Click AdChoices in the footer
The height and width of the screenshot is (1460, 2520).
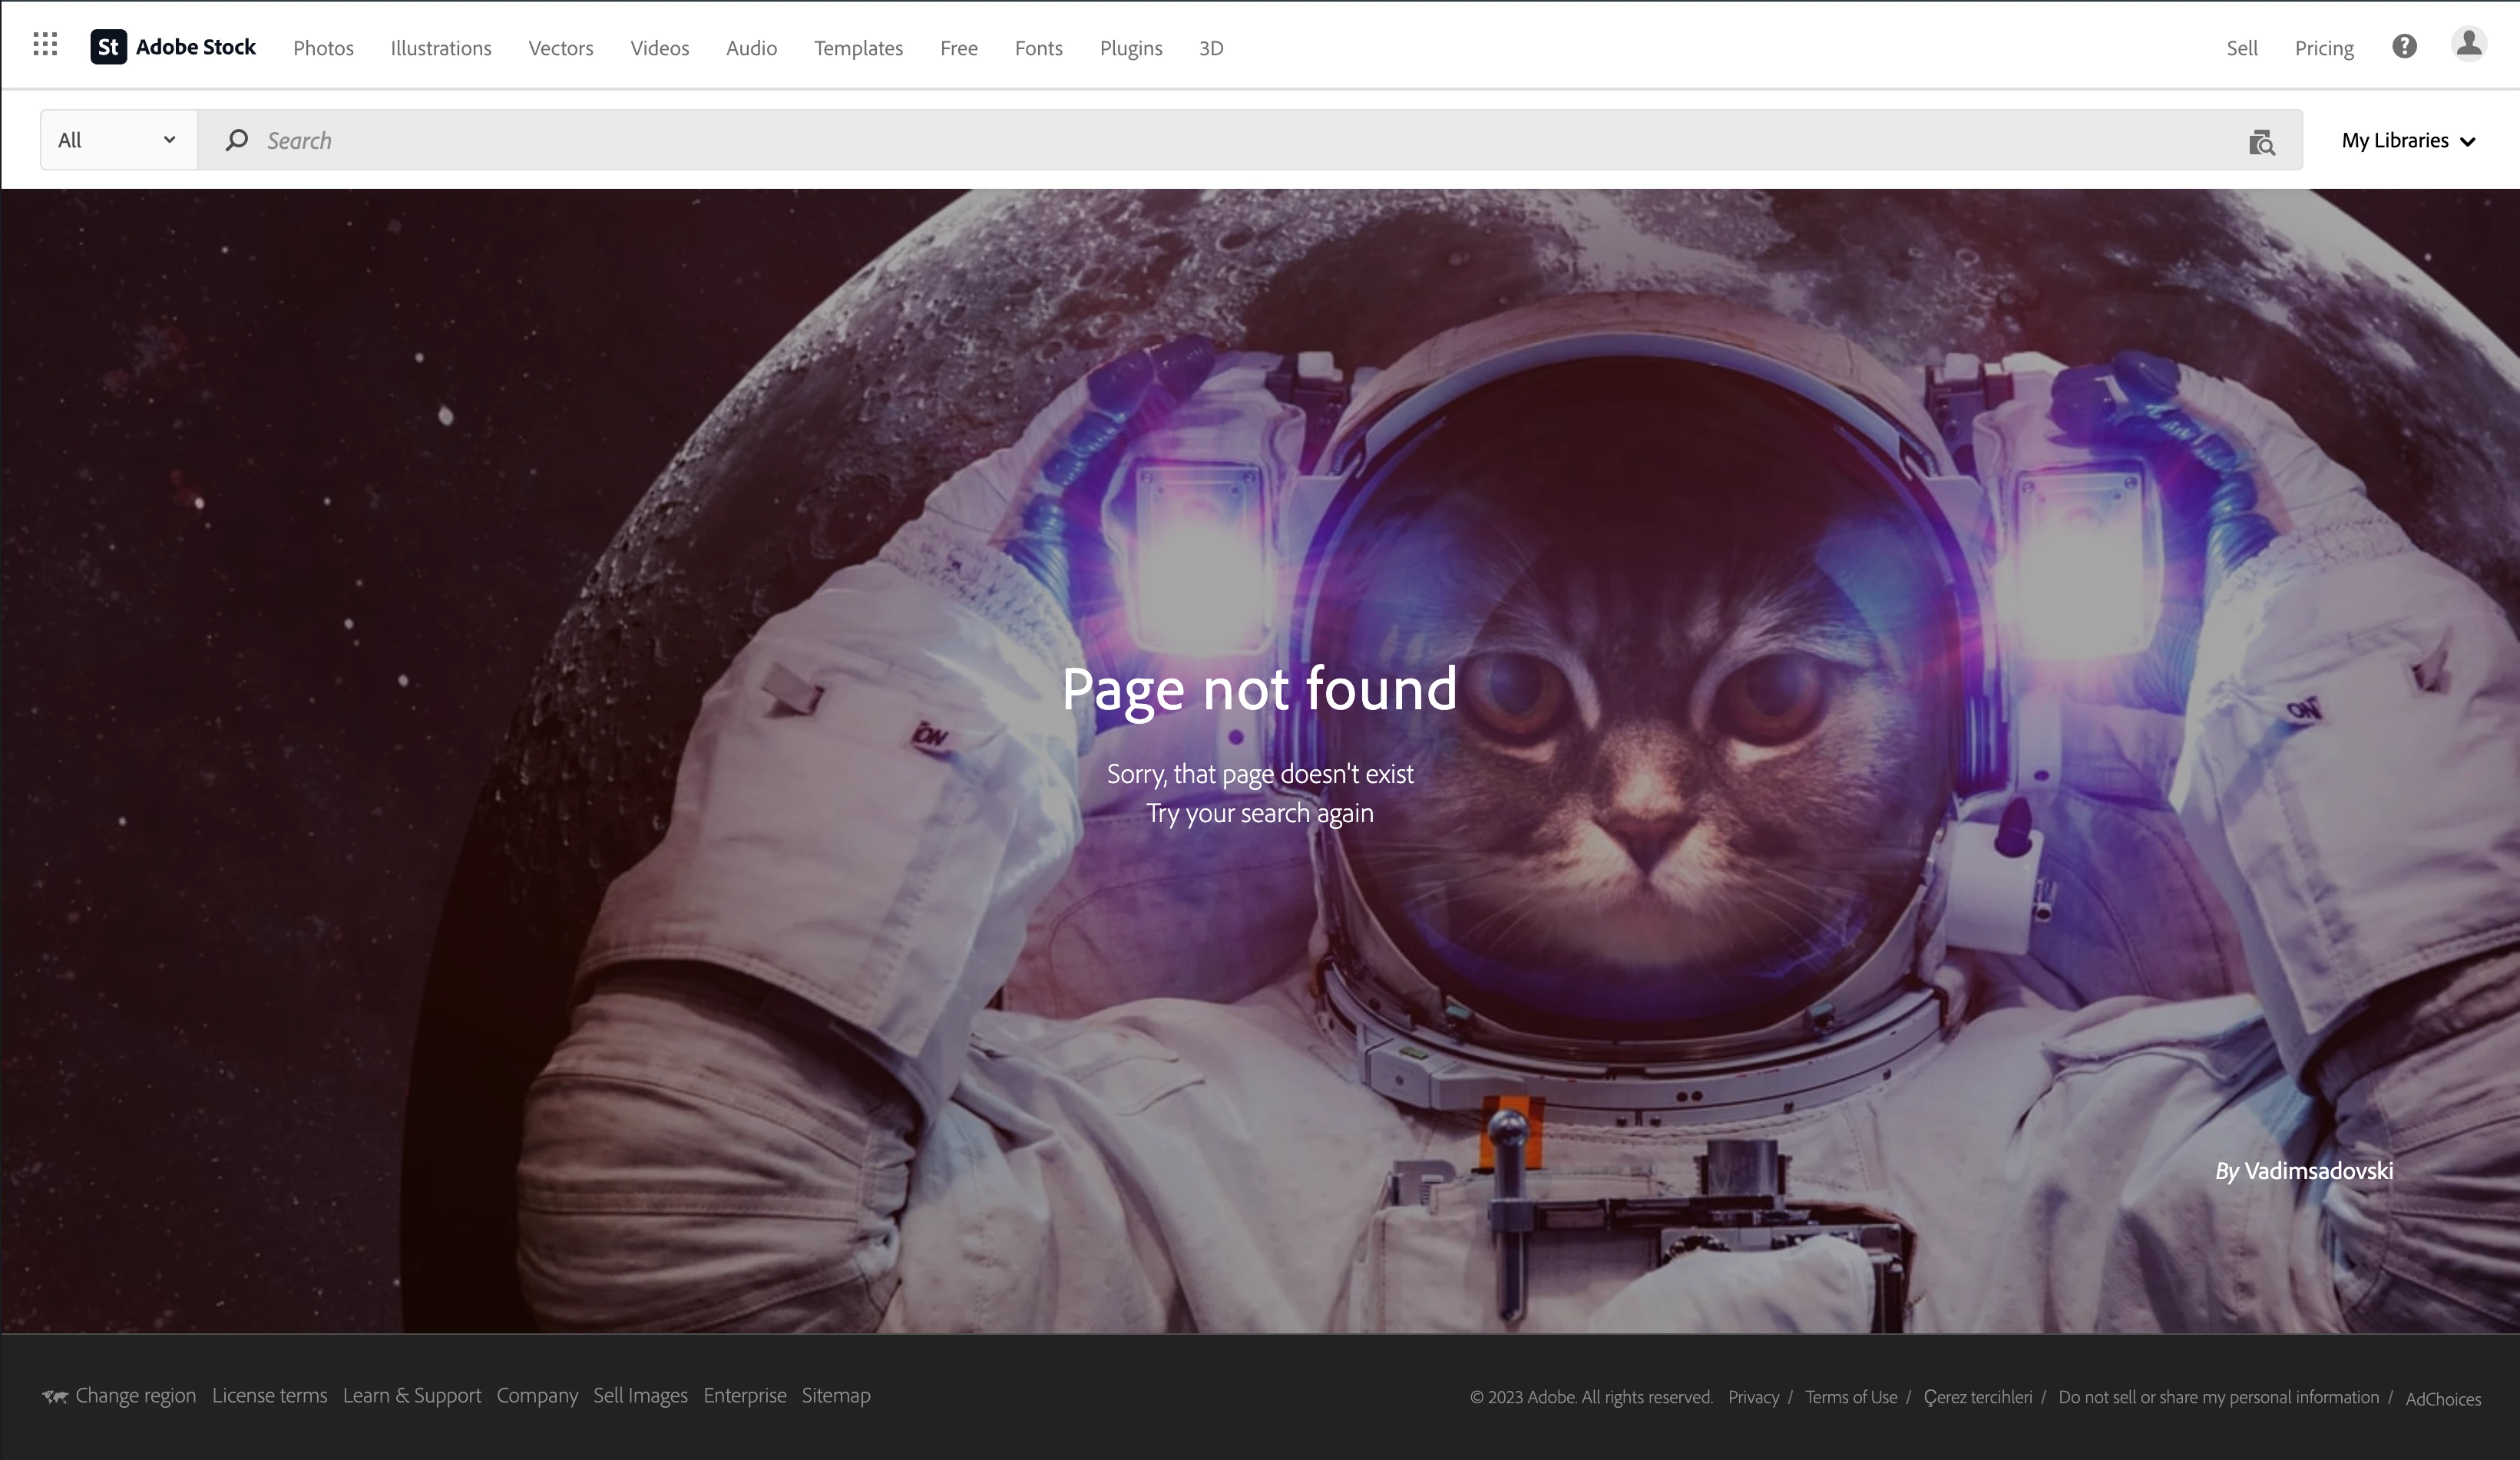pos(2442,1399)
